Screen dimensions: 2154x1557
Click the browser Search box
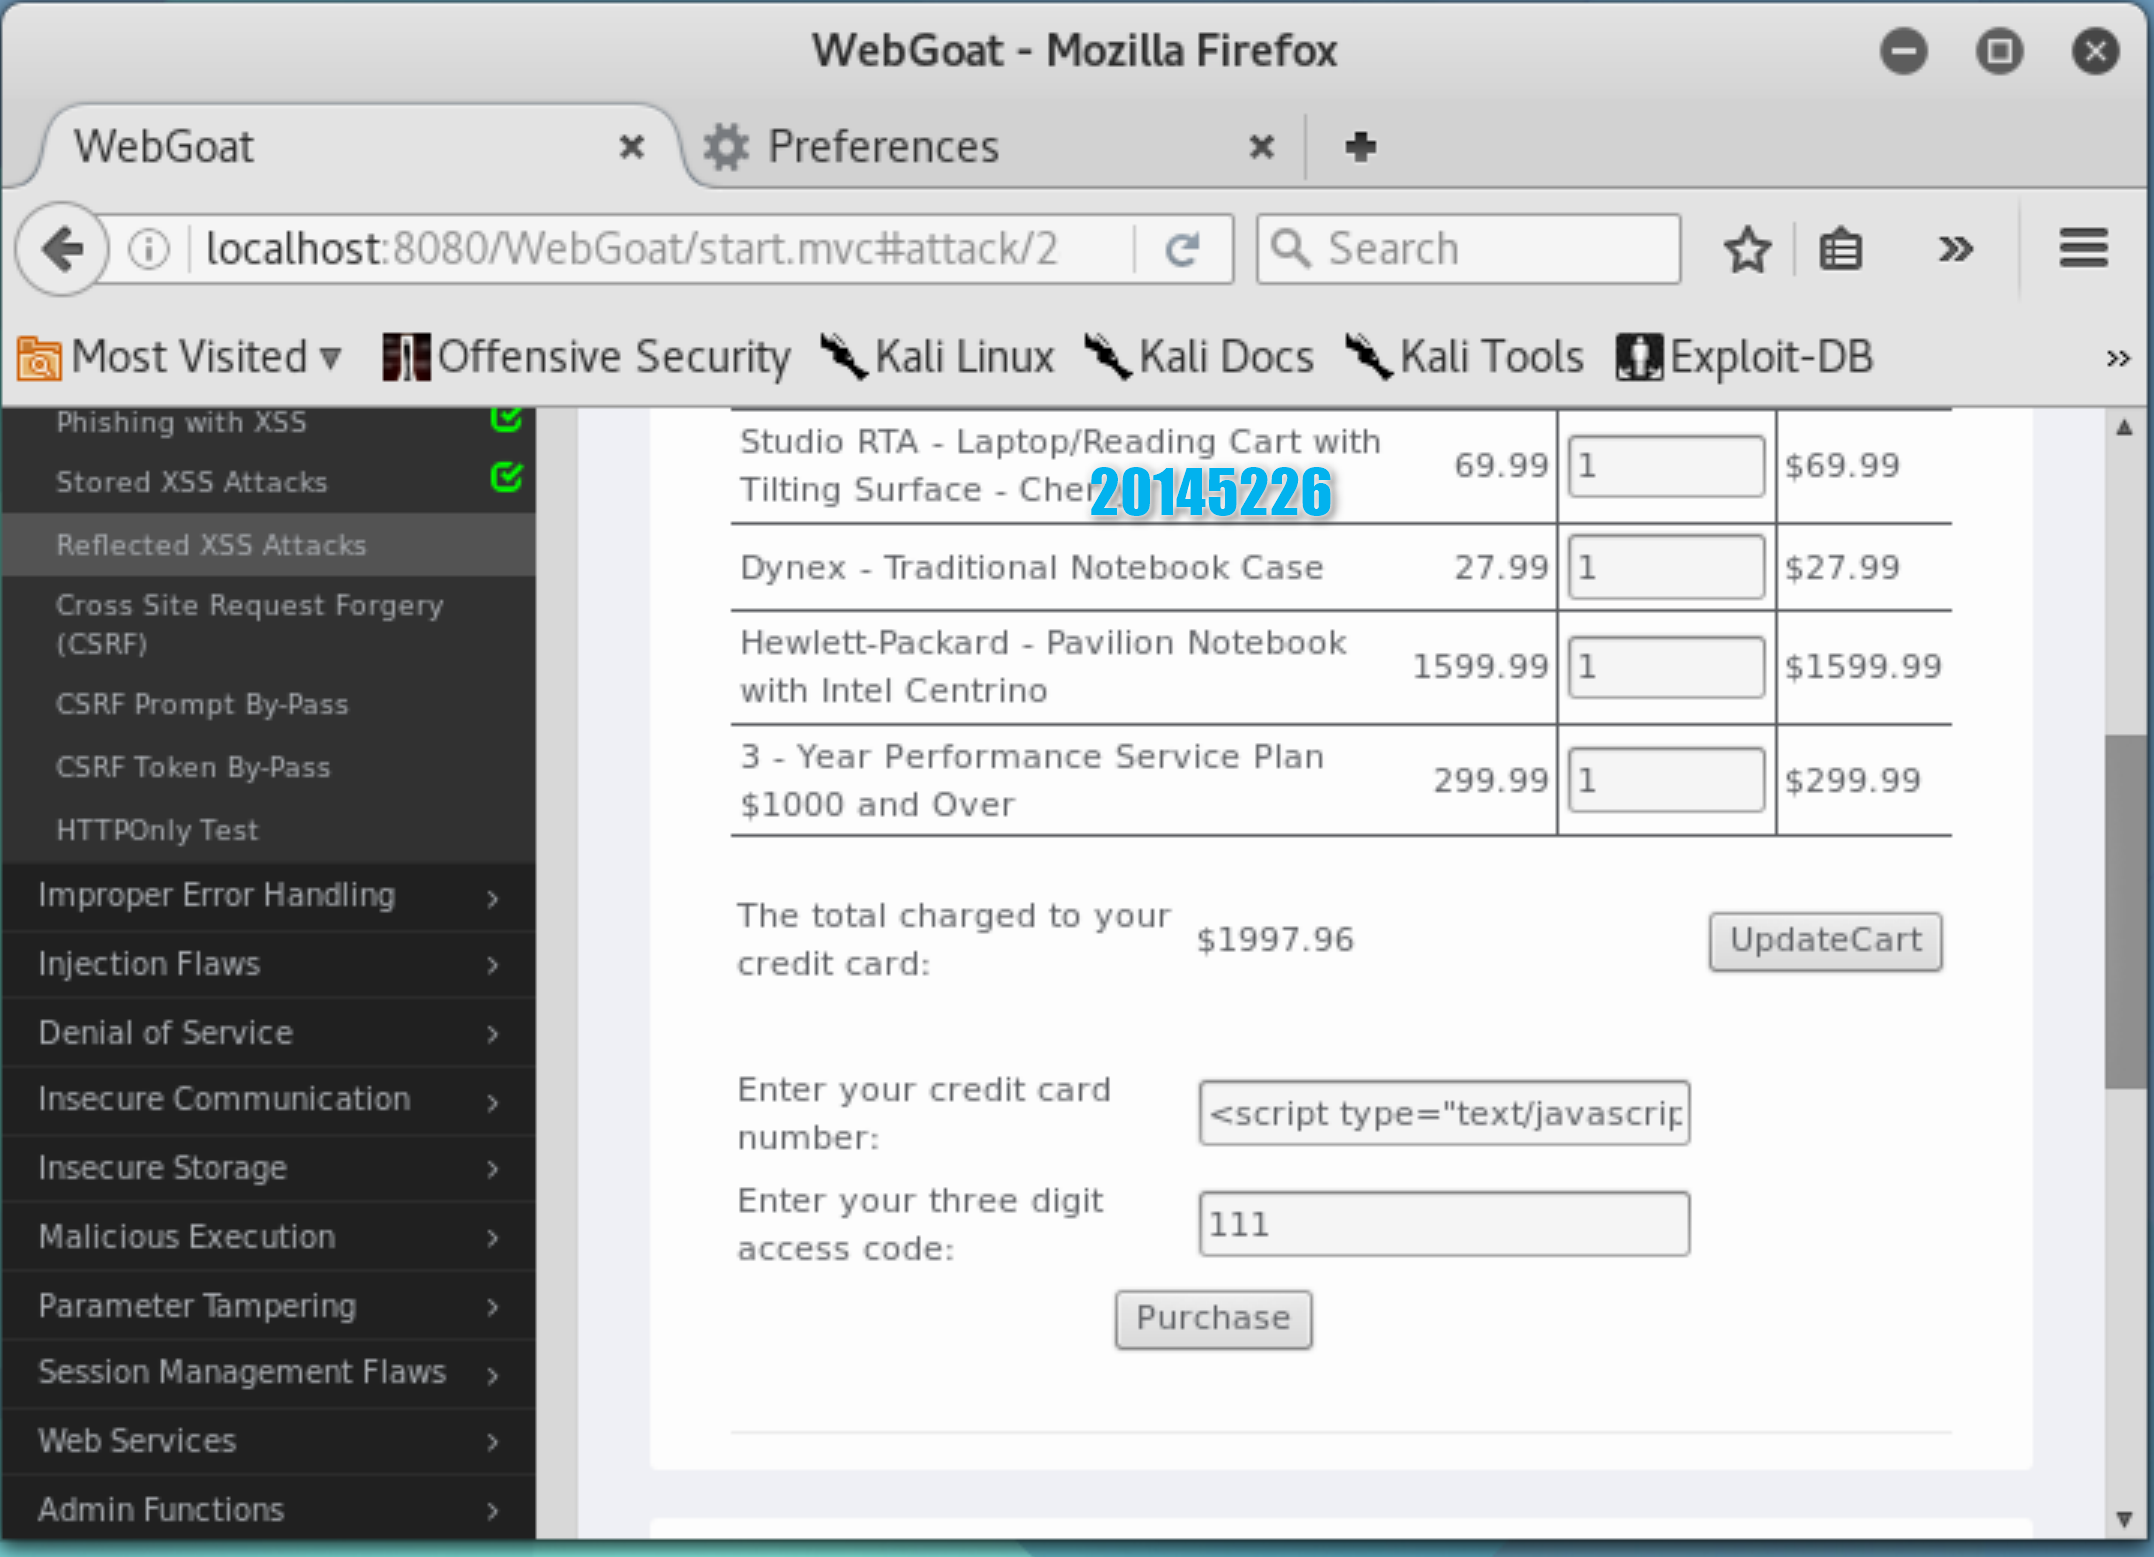tap(1468, 249)
